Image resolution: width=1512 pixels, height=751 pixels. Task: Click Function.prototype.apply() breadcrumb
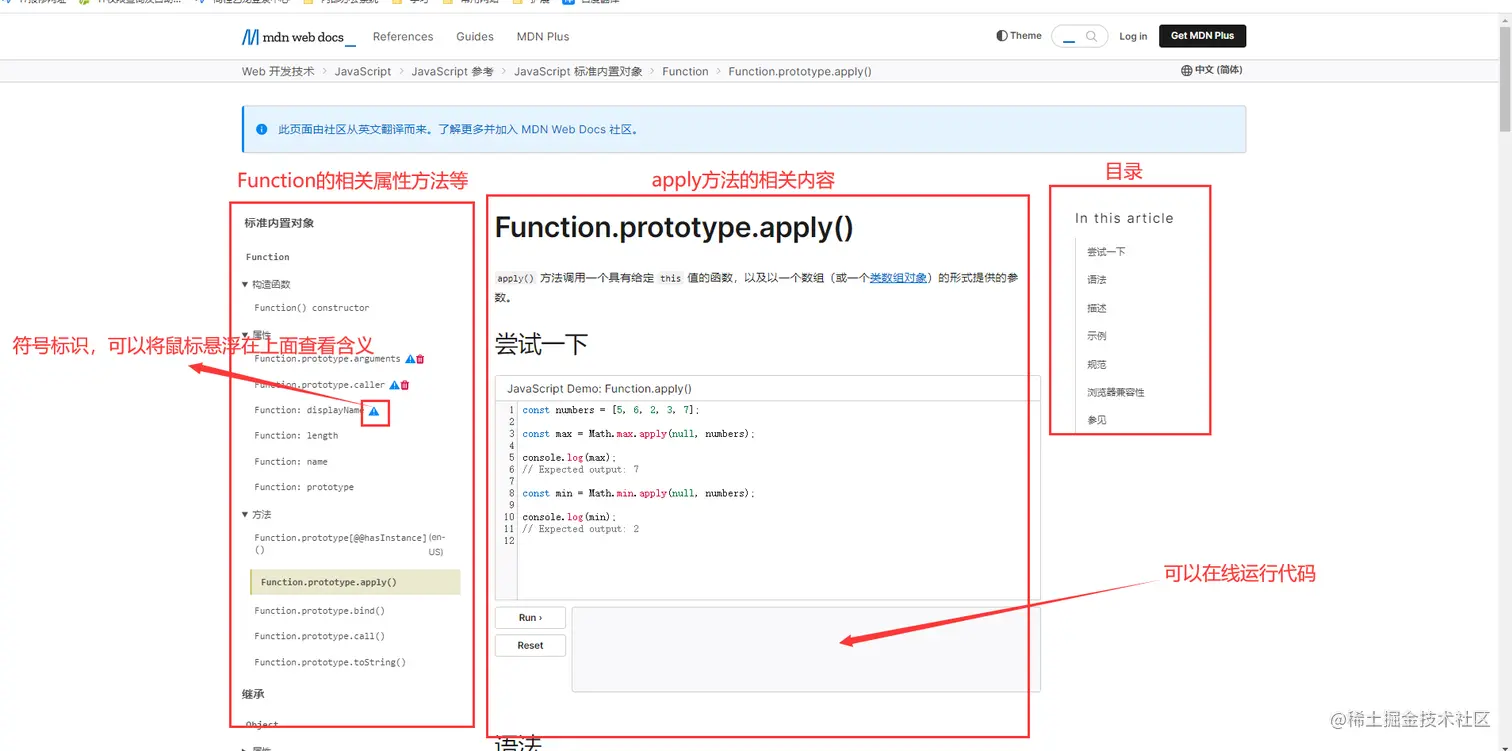tap(800, 72)
